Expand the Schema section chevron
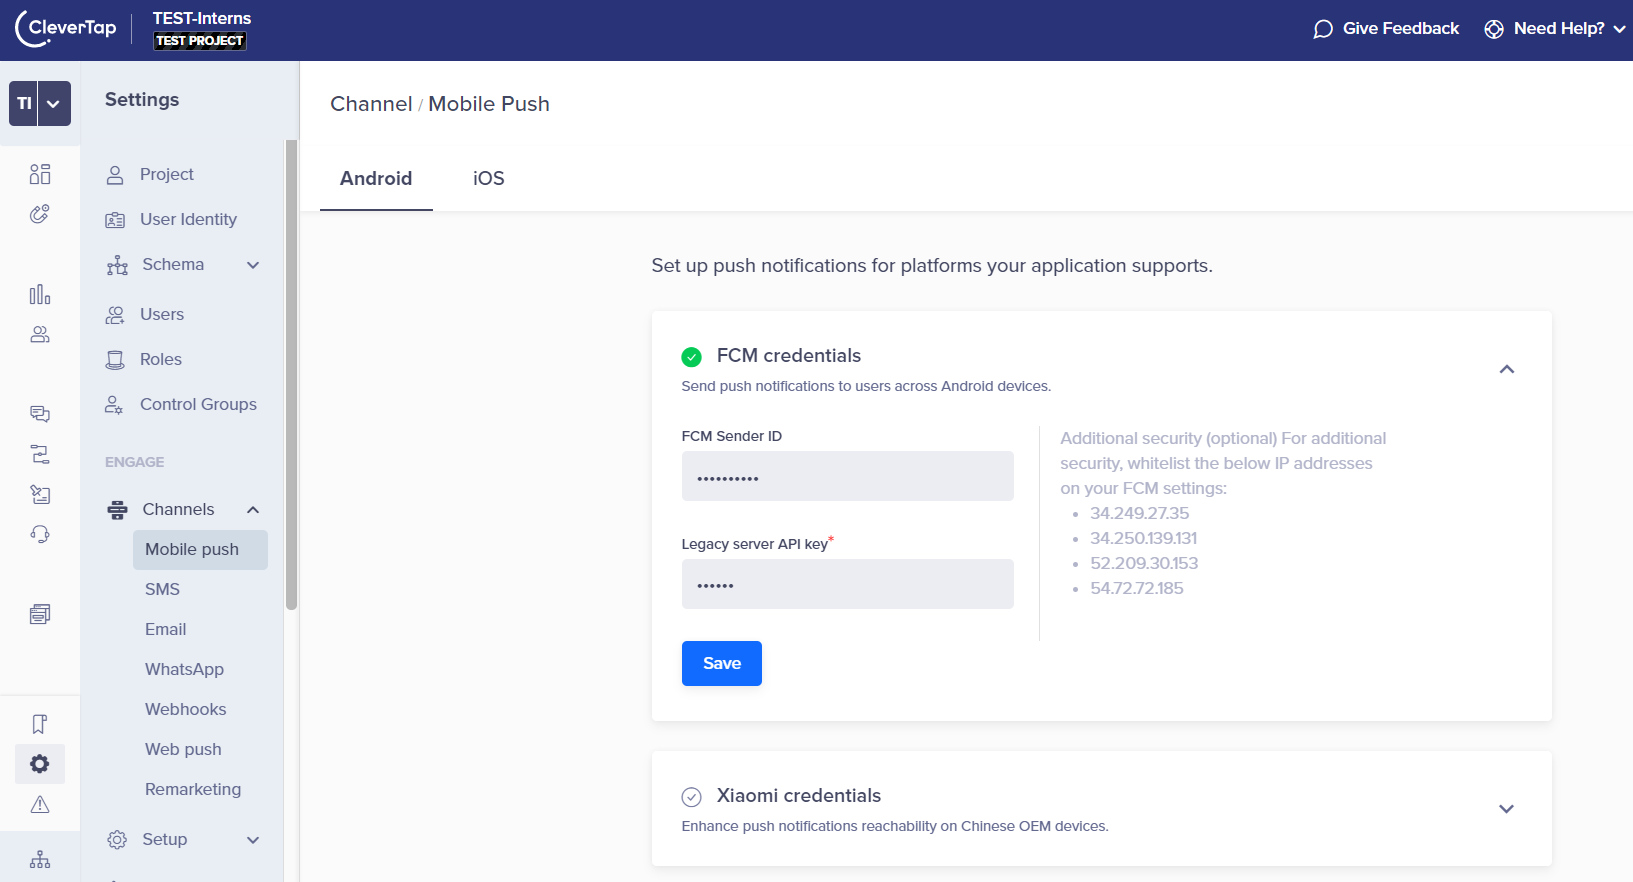 click(253, 265)
